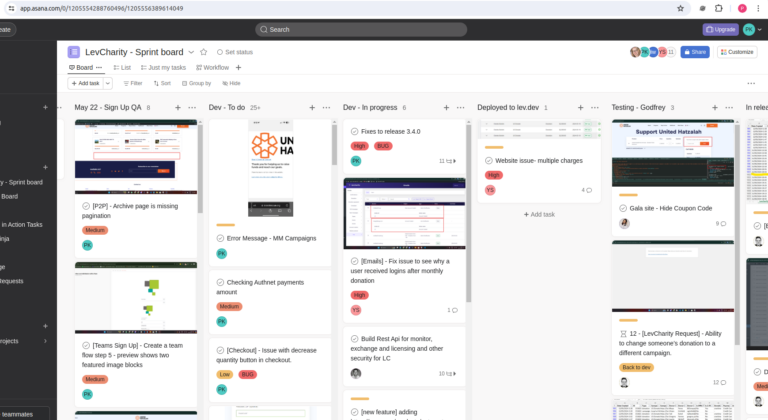The image size is (768, 420).
Task: Bookmark this page with browser star icon
Action: tap(680, 8)
